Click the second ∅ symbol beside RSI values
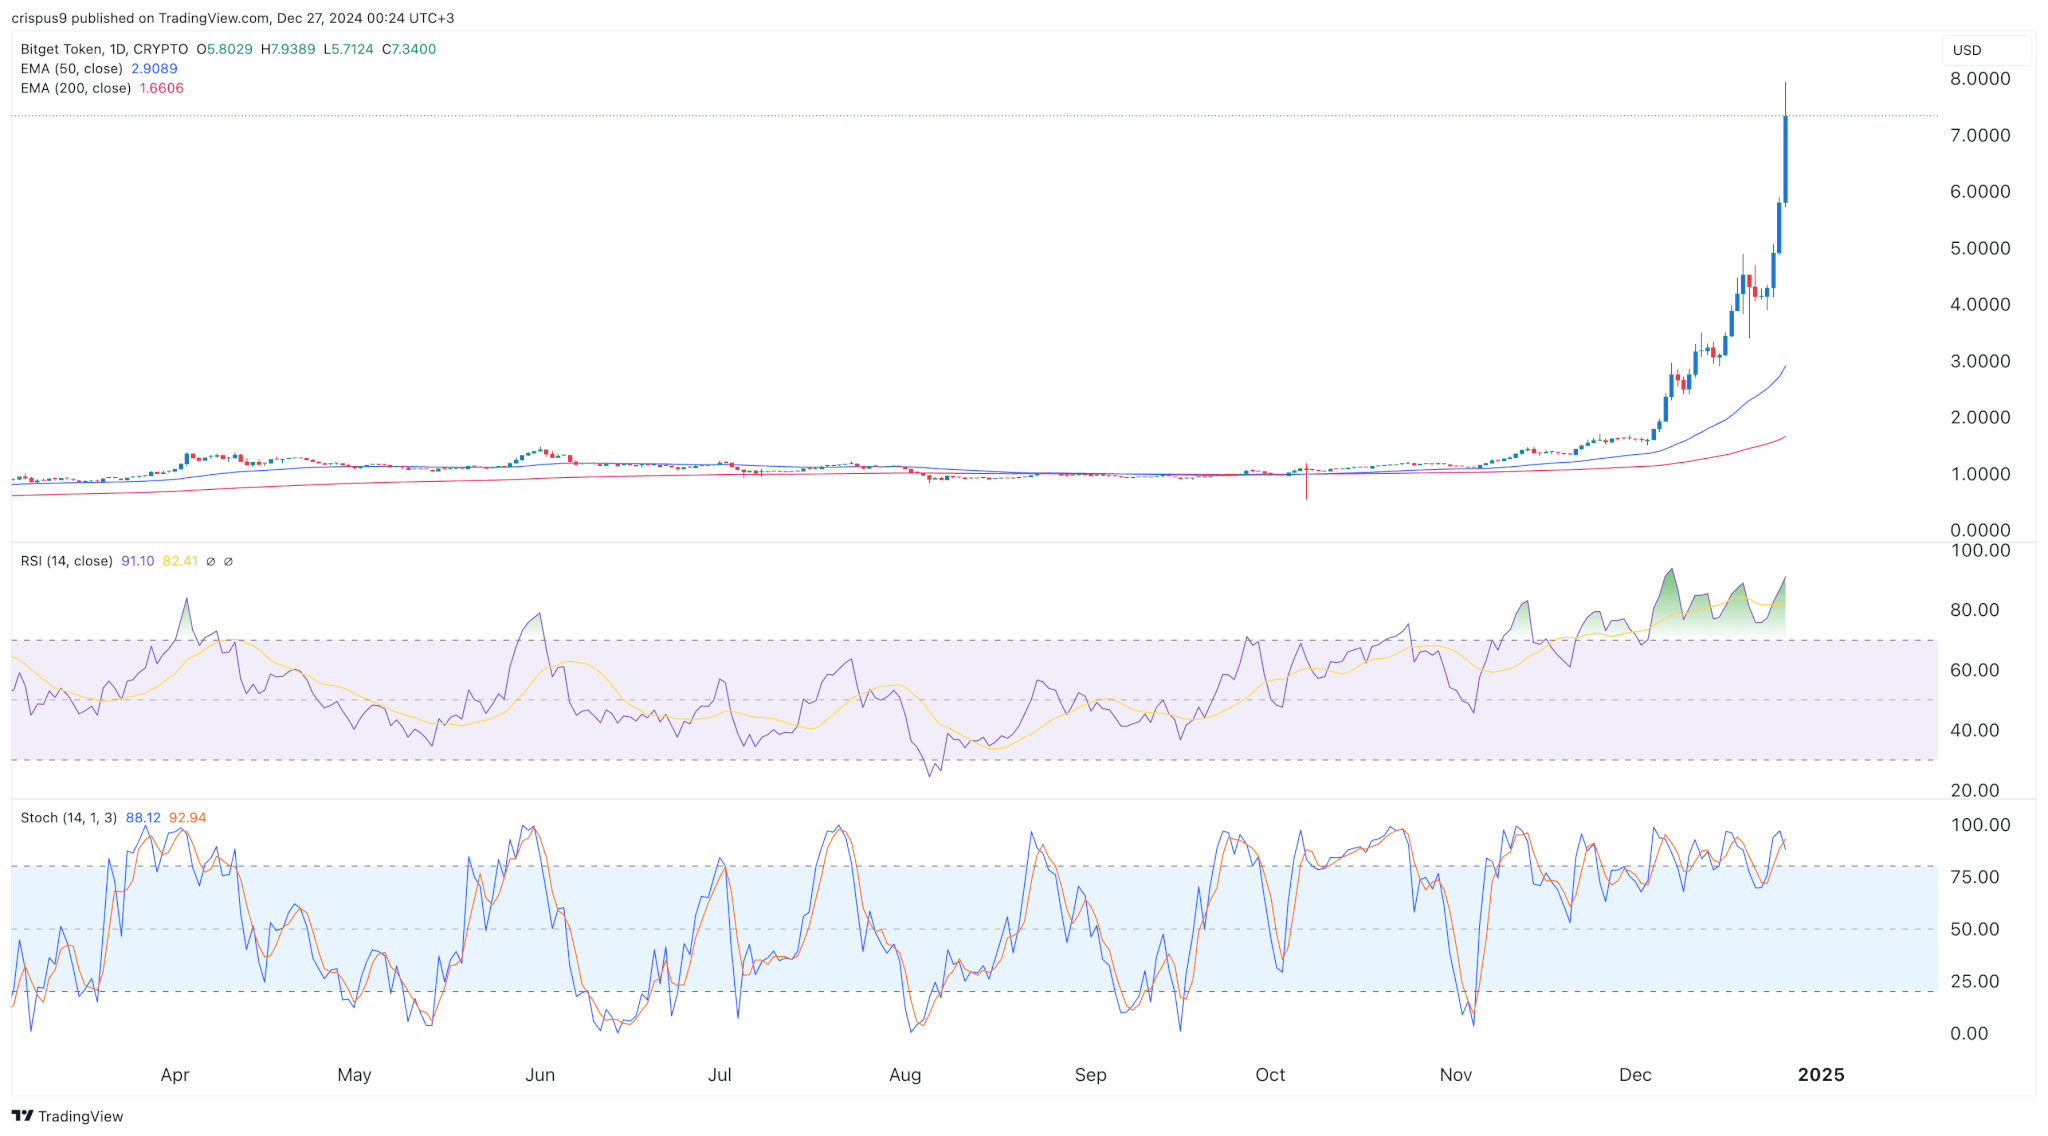 point(228,562)
